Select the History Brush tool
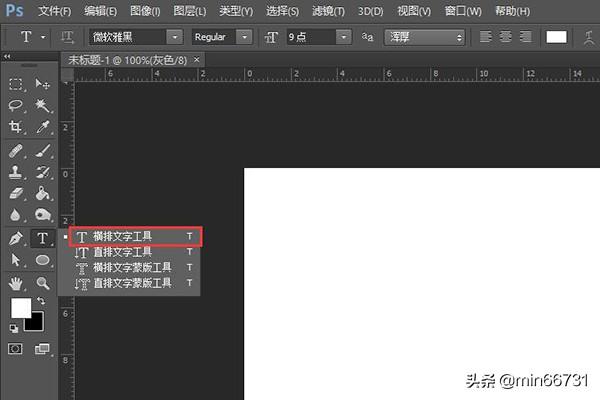The image size is (600, 400). pos(42,172)
